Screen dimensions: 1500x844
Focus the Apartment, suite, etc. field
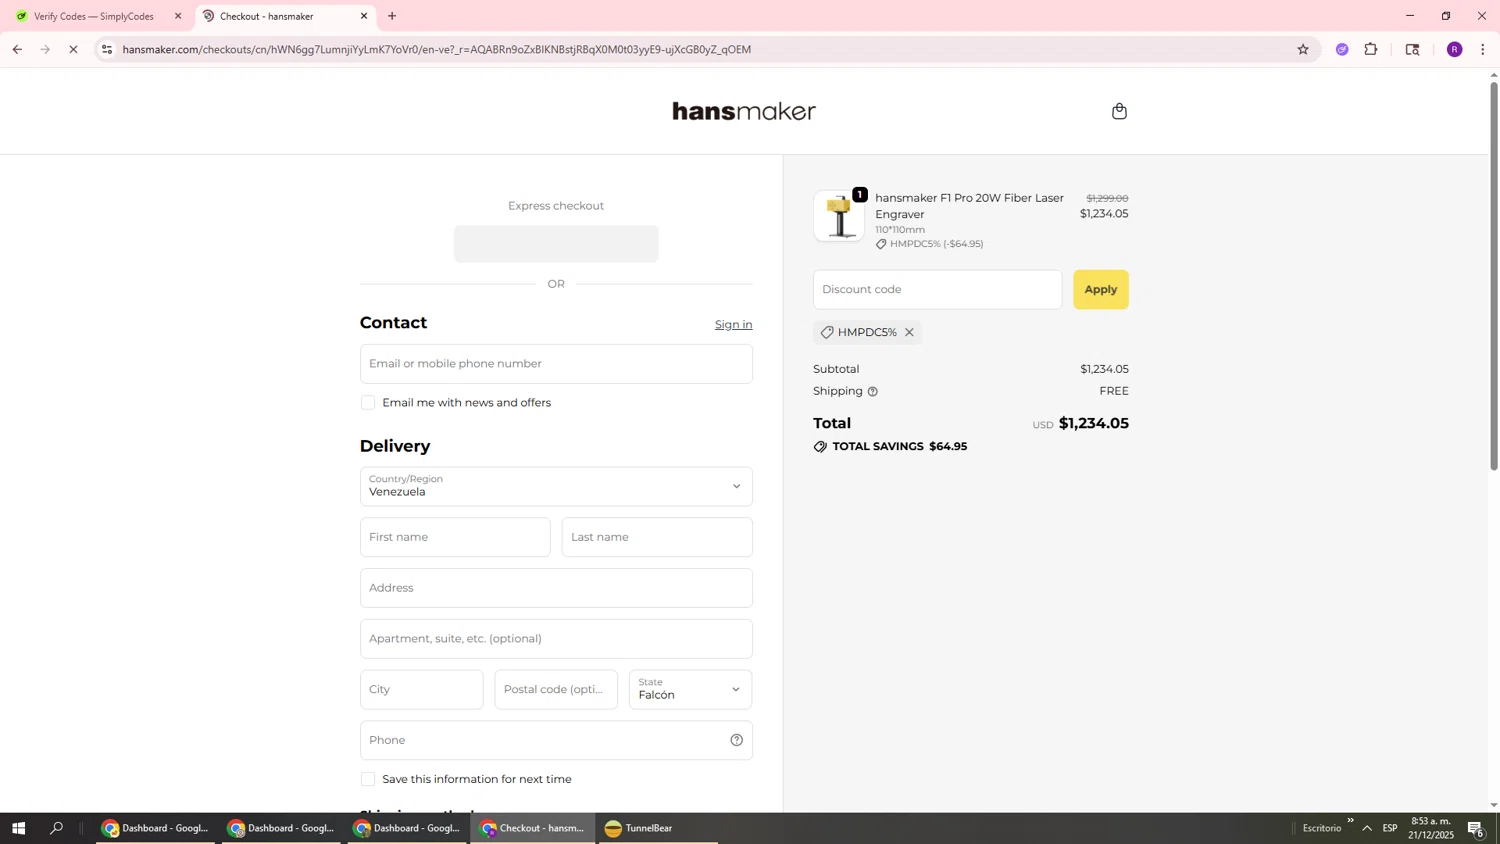(556, 639)
